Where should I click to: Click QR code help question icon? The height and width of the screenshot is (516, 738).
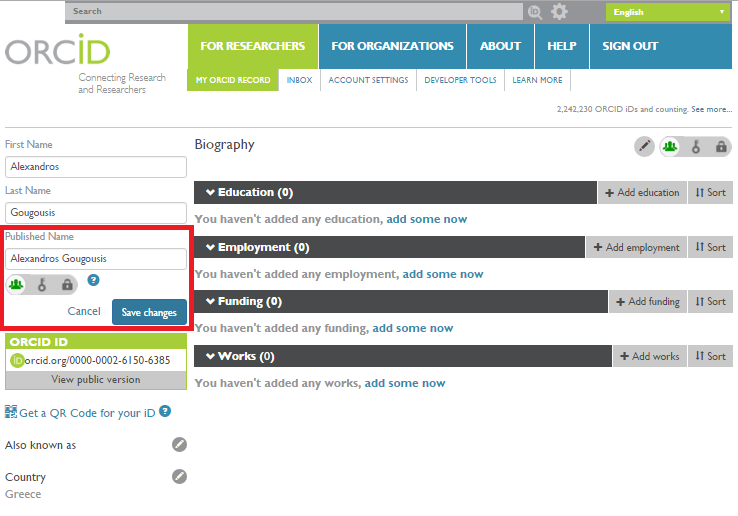pyautogui.click(x=165, y=411)
